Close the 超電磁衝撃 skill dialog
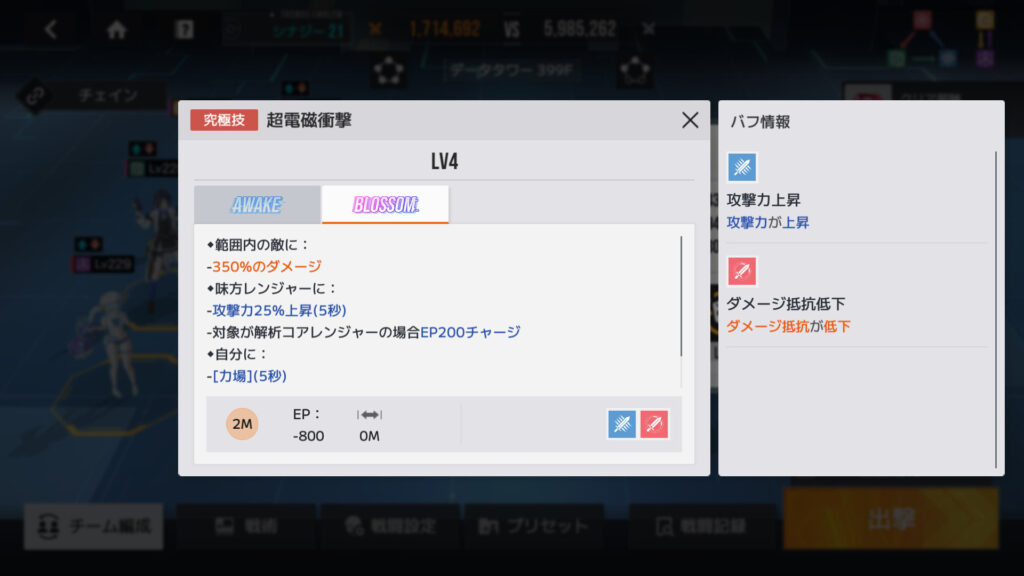 coord(690,120)
